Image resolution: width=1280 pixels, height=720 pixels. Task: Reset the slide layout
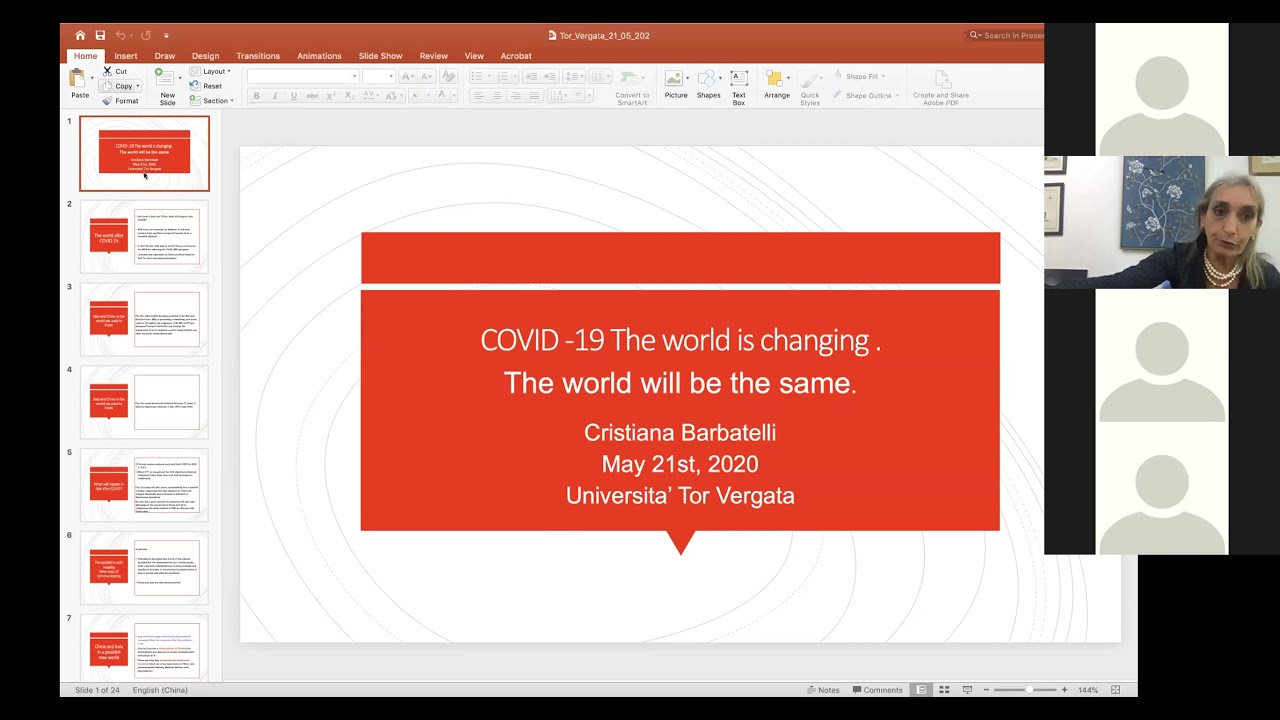tap(206, 86)
